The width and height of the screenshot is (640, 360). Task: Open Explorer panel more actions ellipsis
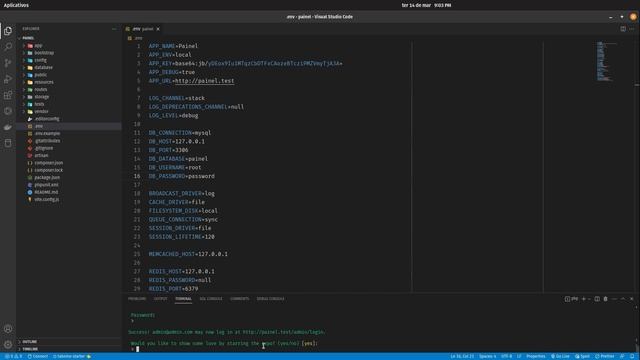pyautogui.click(x=114, y=29)
